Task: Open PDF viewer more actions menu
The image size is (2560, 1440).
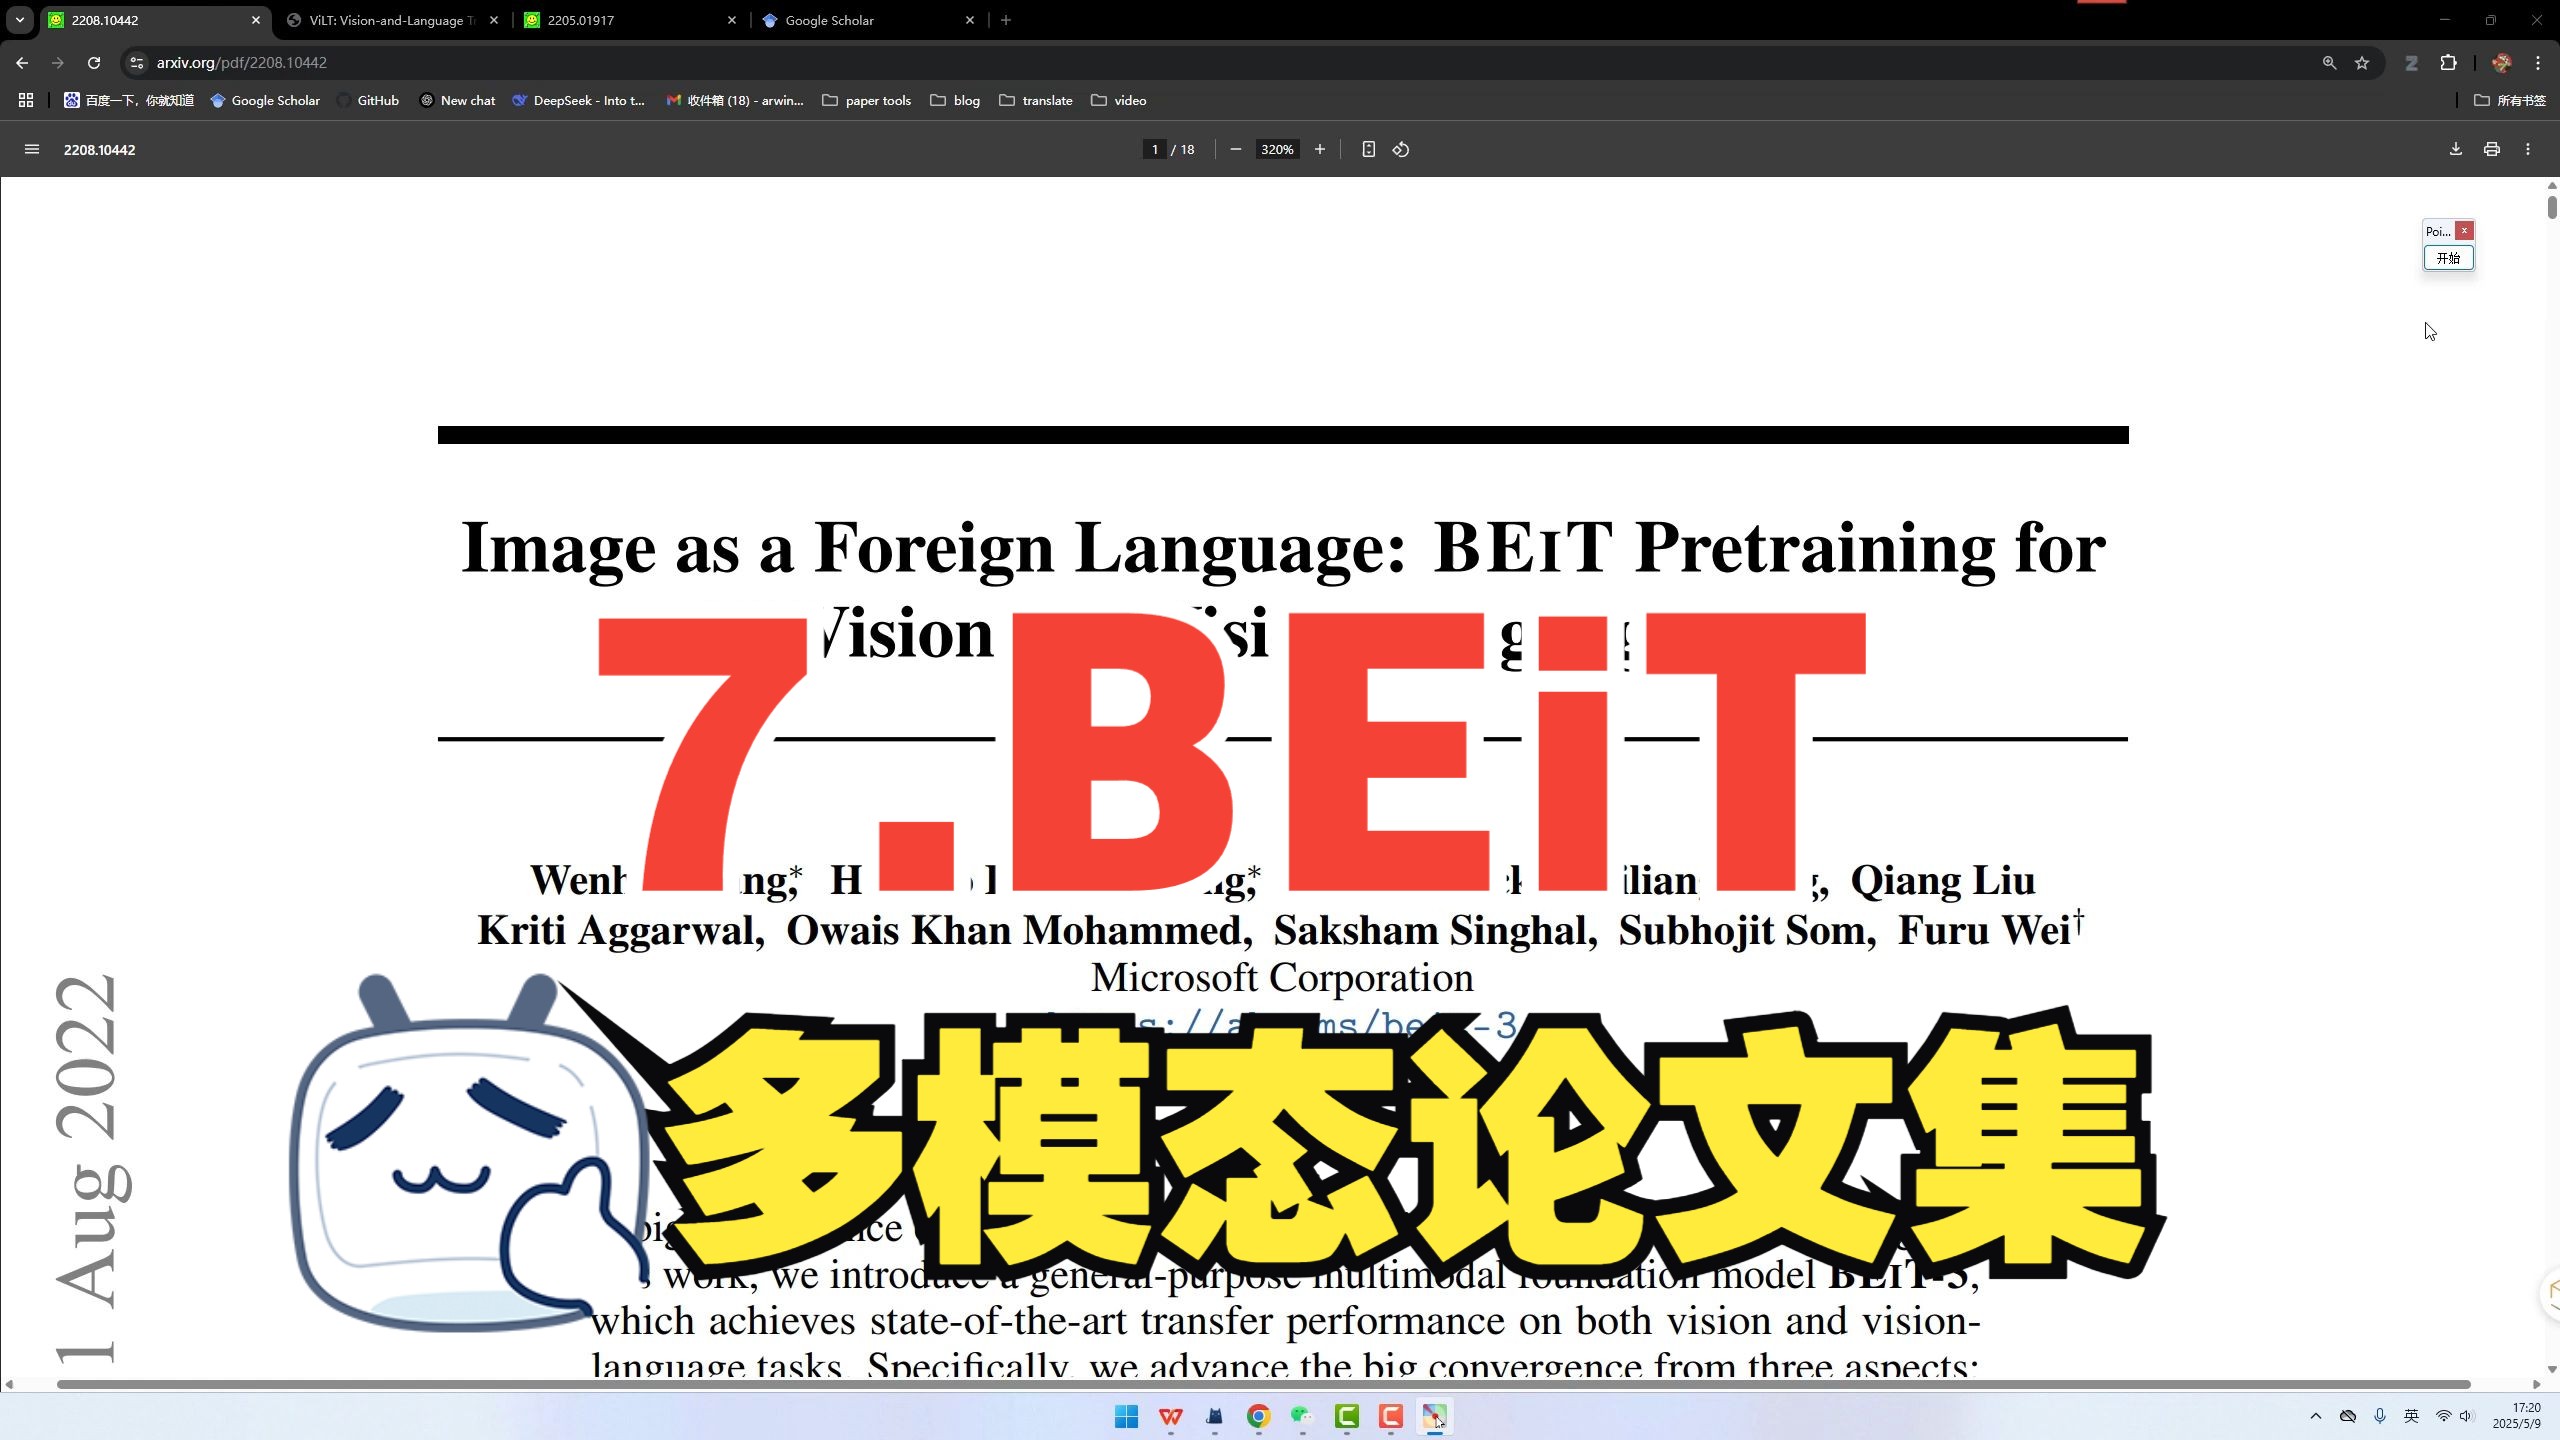Action: [2528, 149]
